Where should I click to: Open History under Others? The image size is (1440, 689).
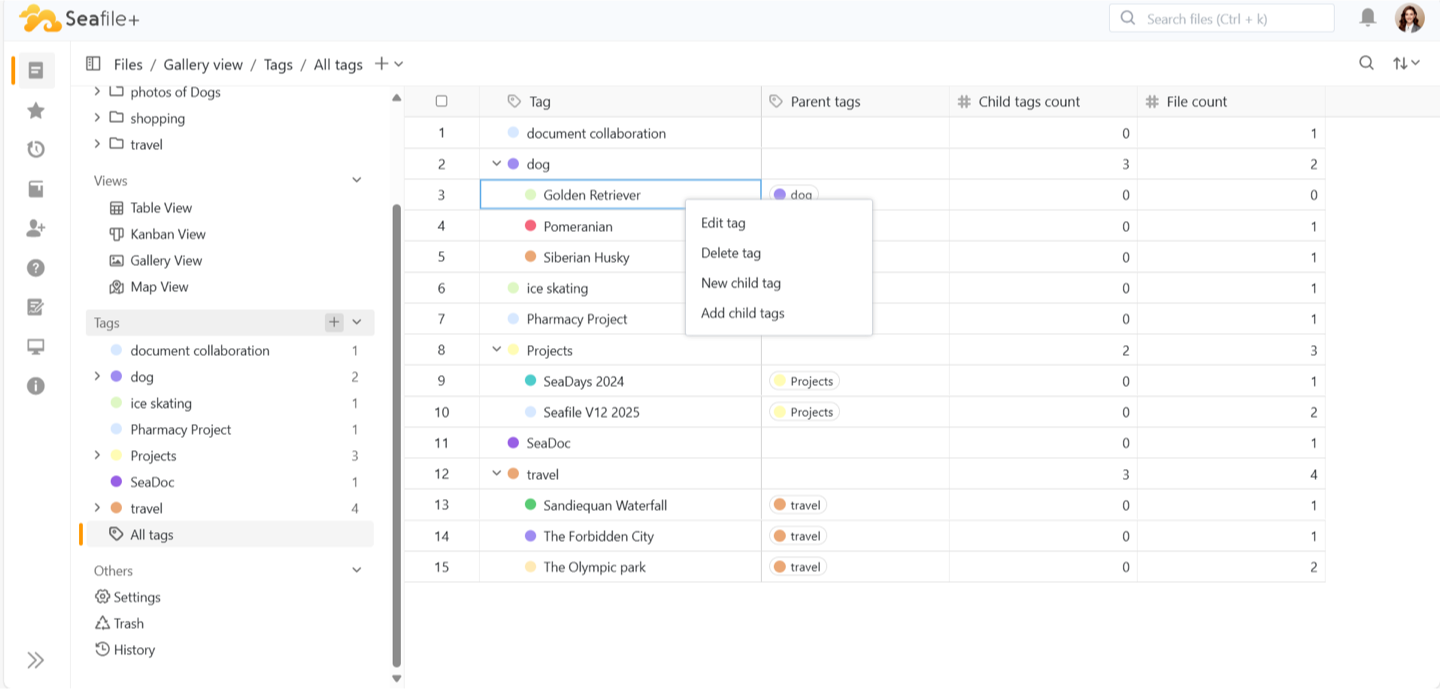[x=124, y=650]
